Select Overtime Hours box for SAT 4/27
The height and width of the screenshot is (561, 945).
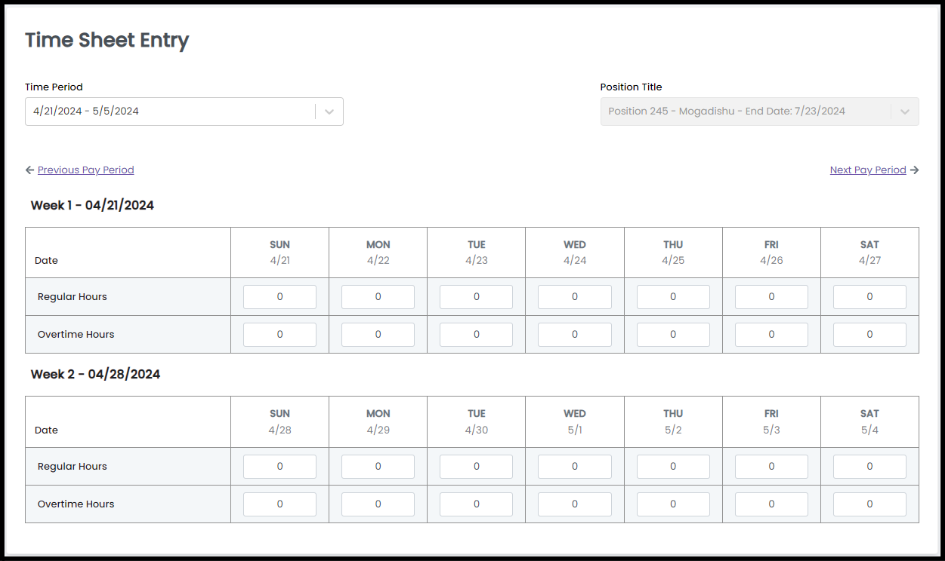(870, 334)
